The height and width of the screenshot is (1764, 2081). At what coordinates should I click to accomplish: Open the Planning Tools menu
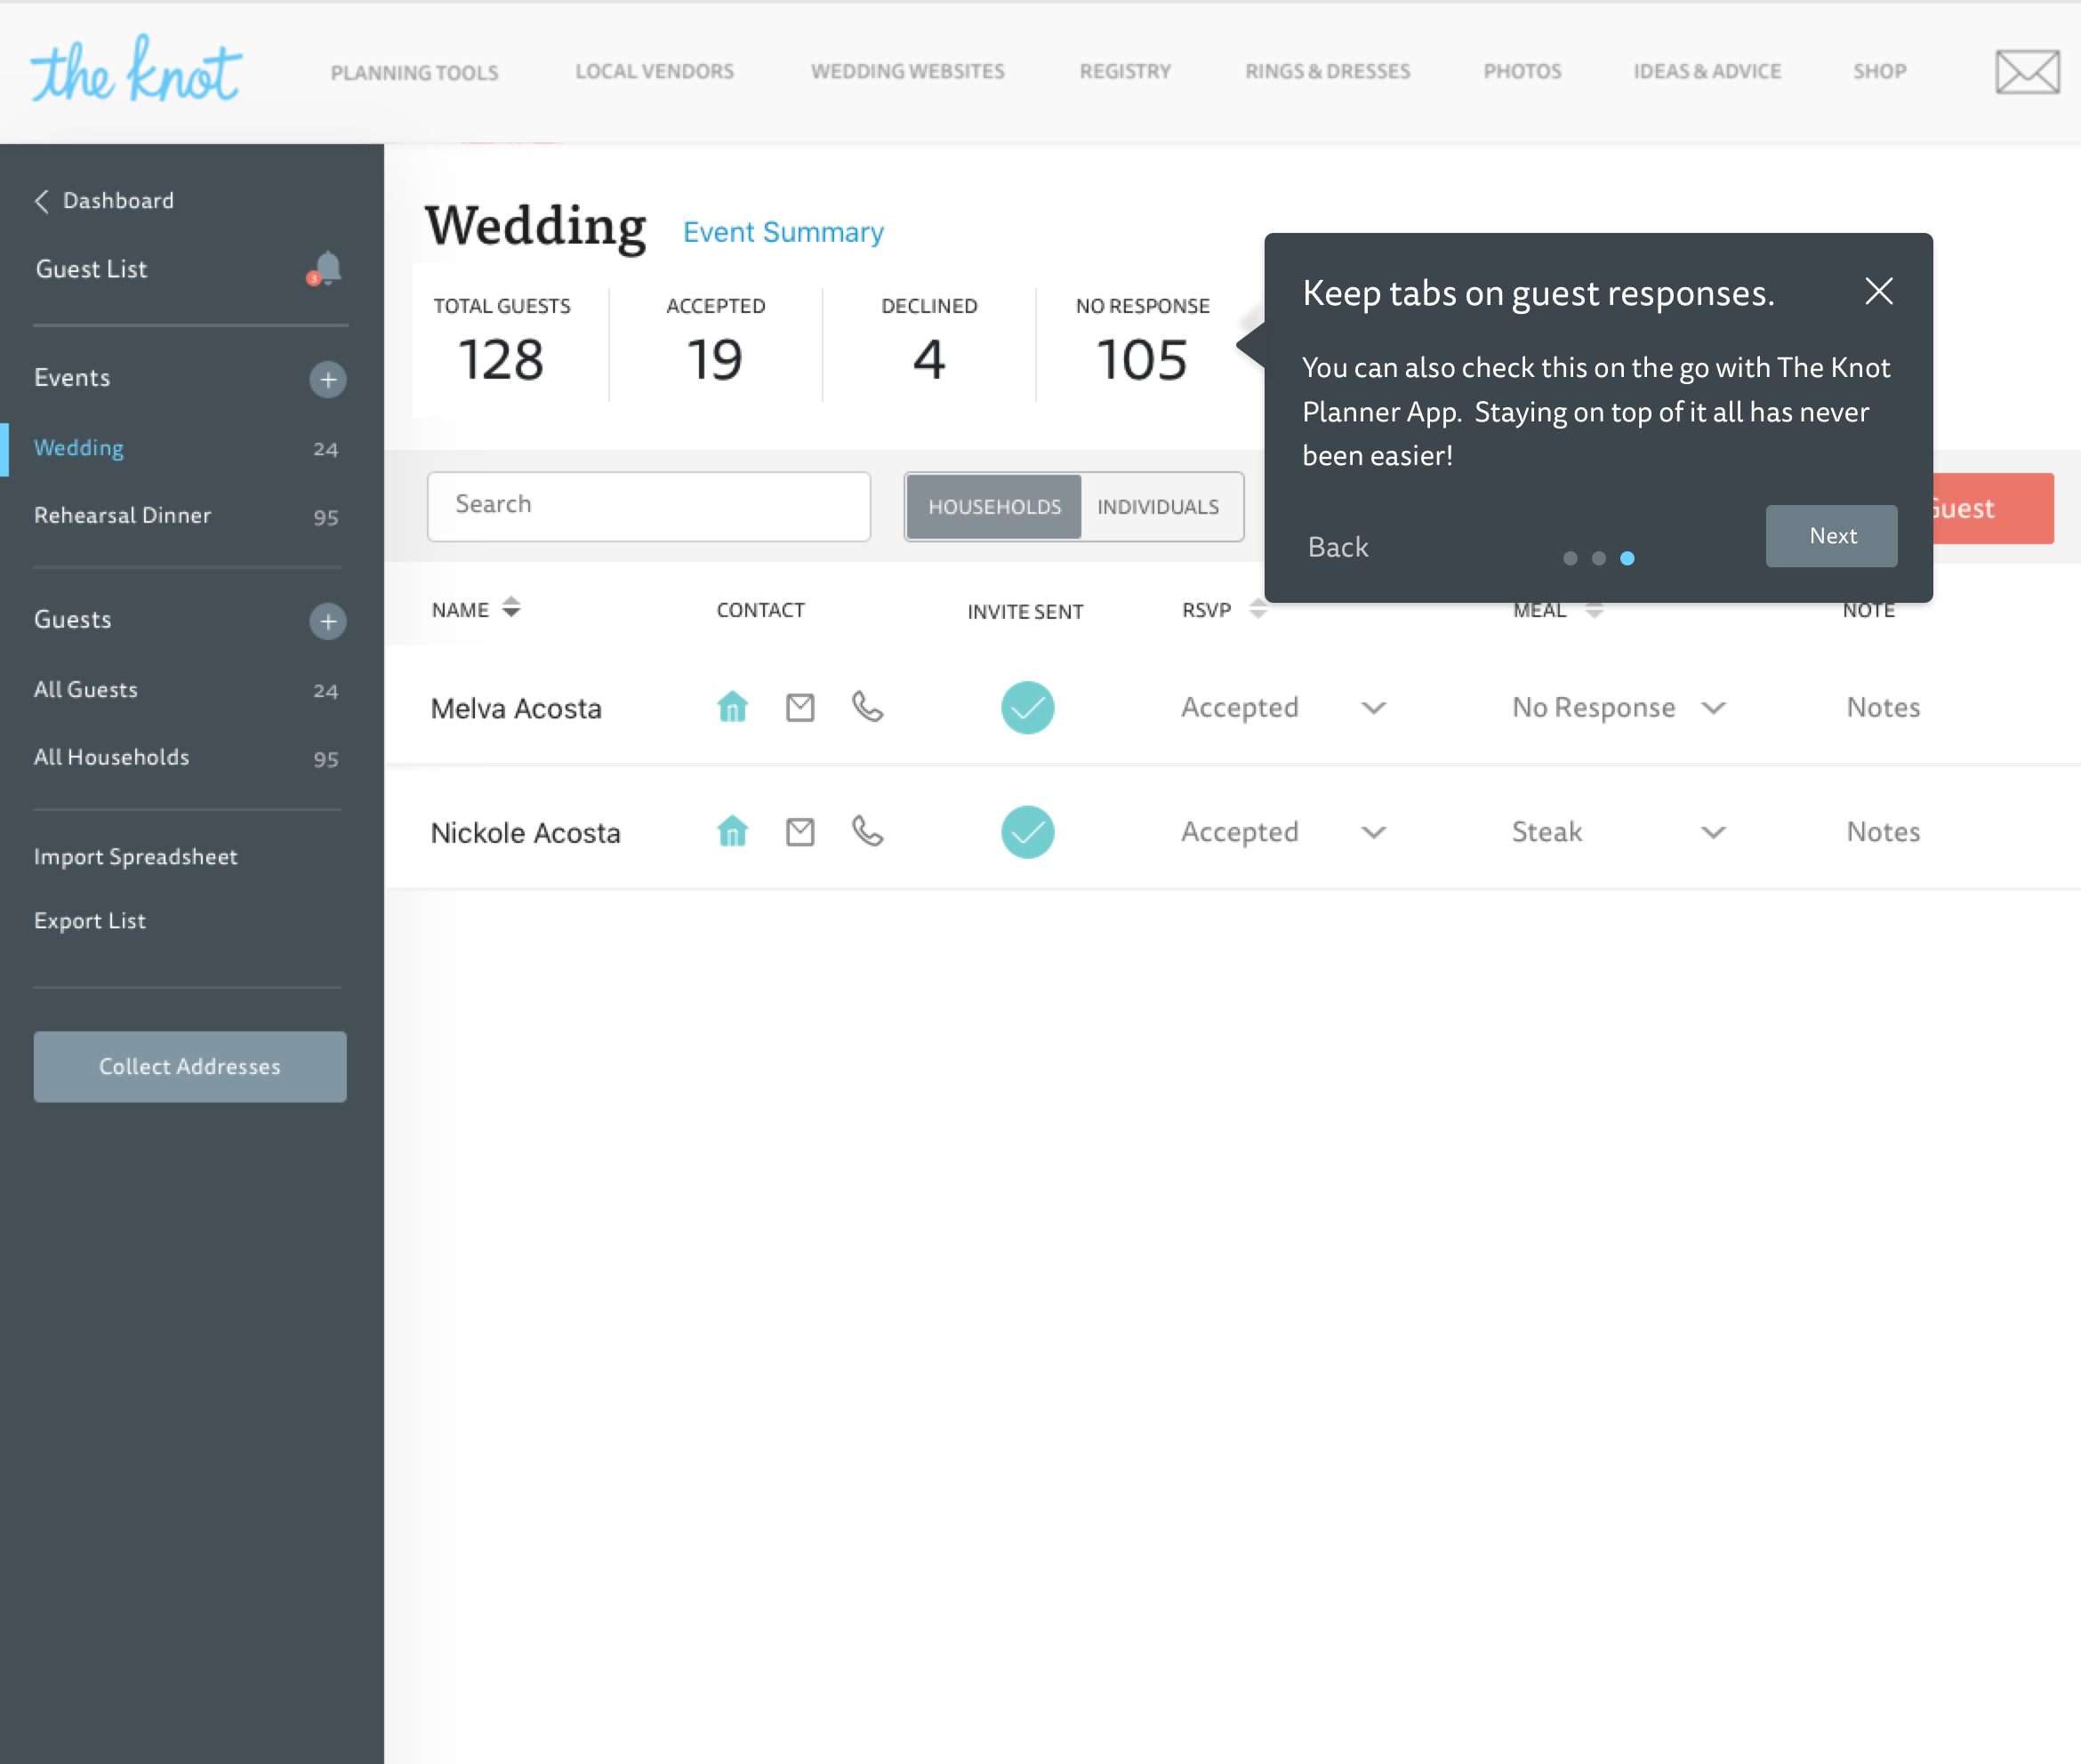point(414,72)
